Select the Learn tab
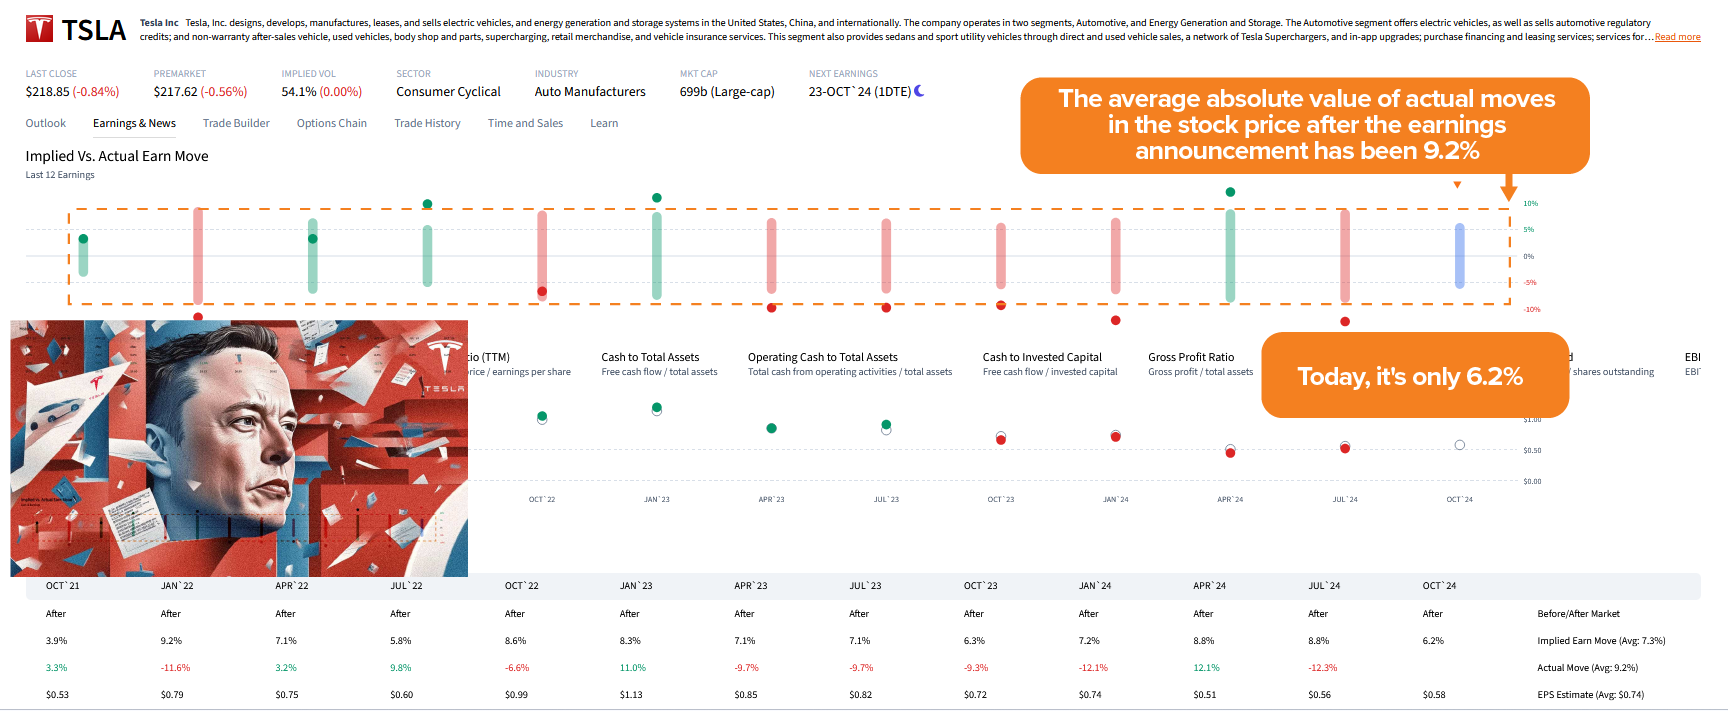Image resolution: width=1728 pixels, height=711 pixels. coord(604,123)
